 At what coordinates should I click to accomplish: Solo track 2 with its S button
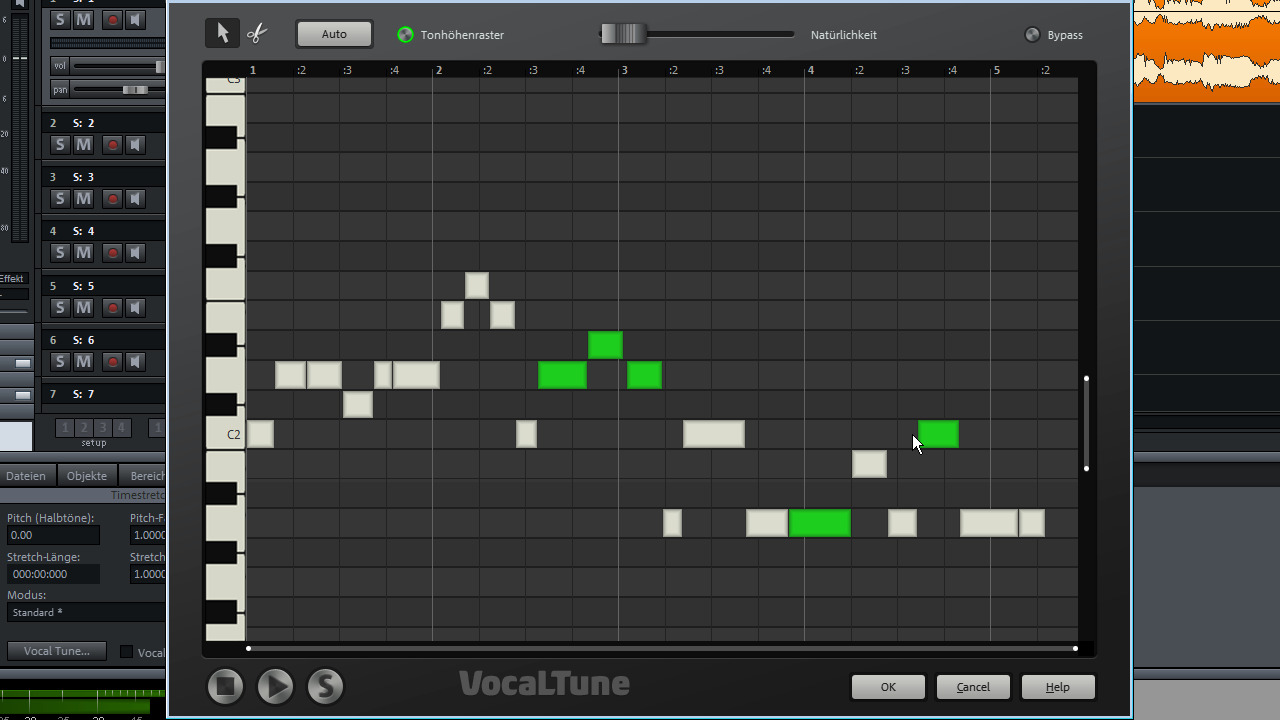[59, 145]
